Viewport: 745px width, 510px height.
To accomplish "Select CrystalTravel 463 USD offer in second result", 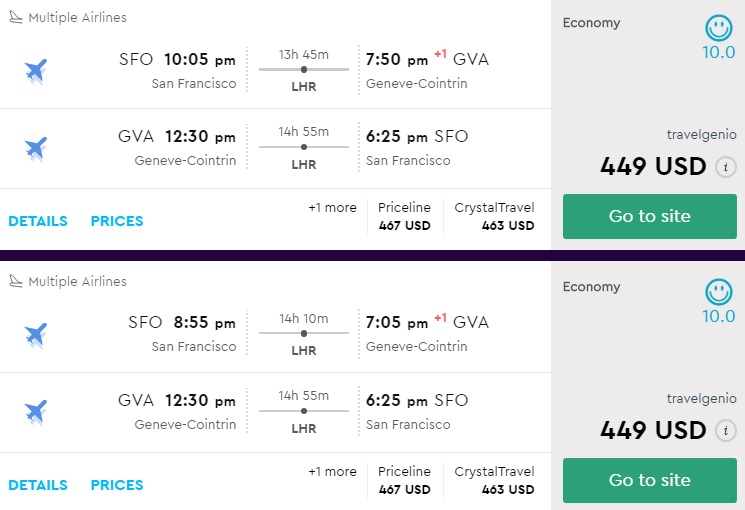I will click(494, 480).
